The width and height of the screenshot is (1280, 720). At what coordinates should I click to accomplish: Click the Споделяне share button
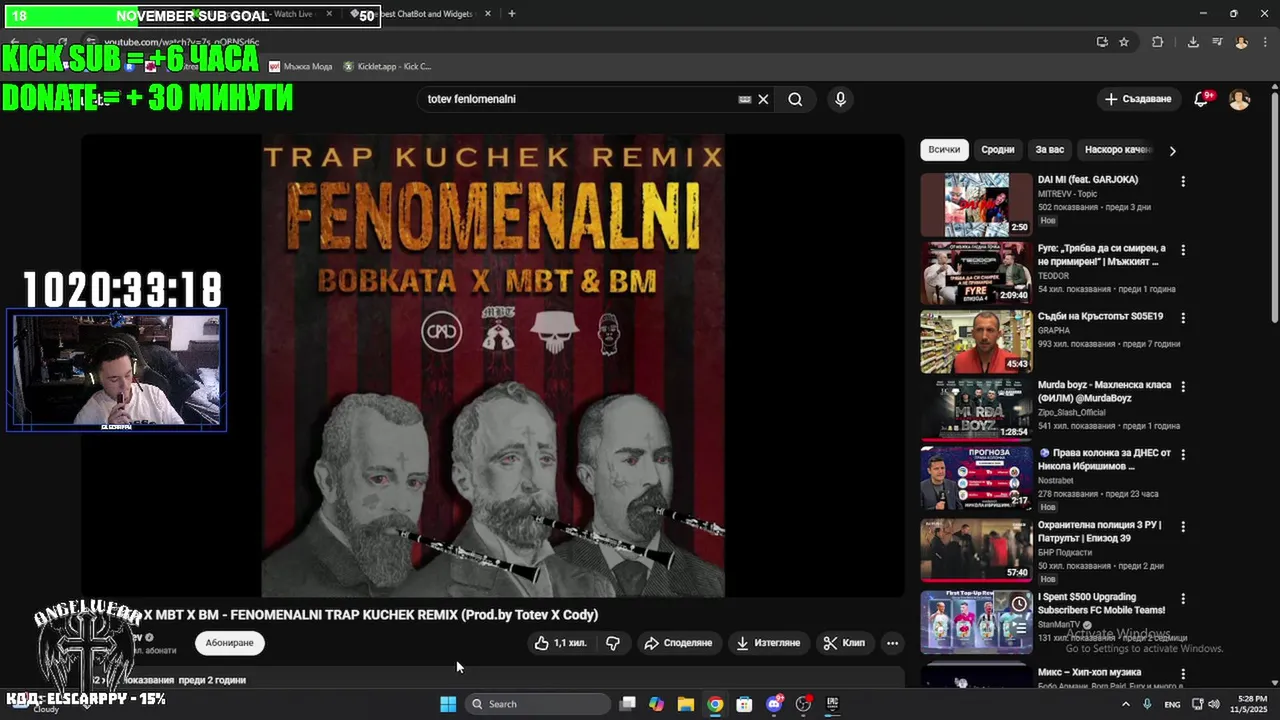(x=678, y=643)
